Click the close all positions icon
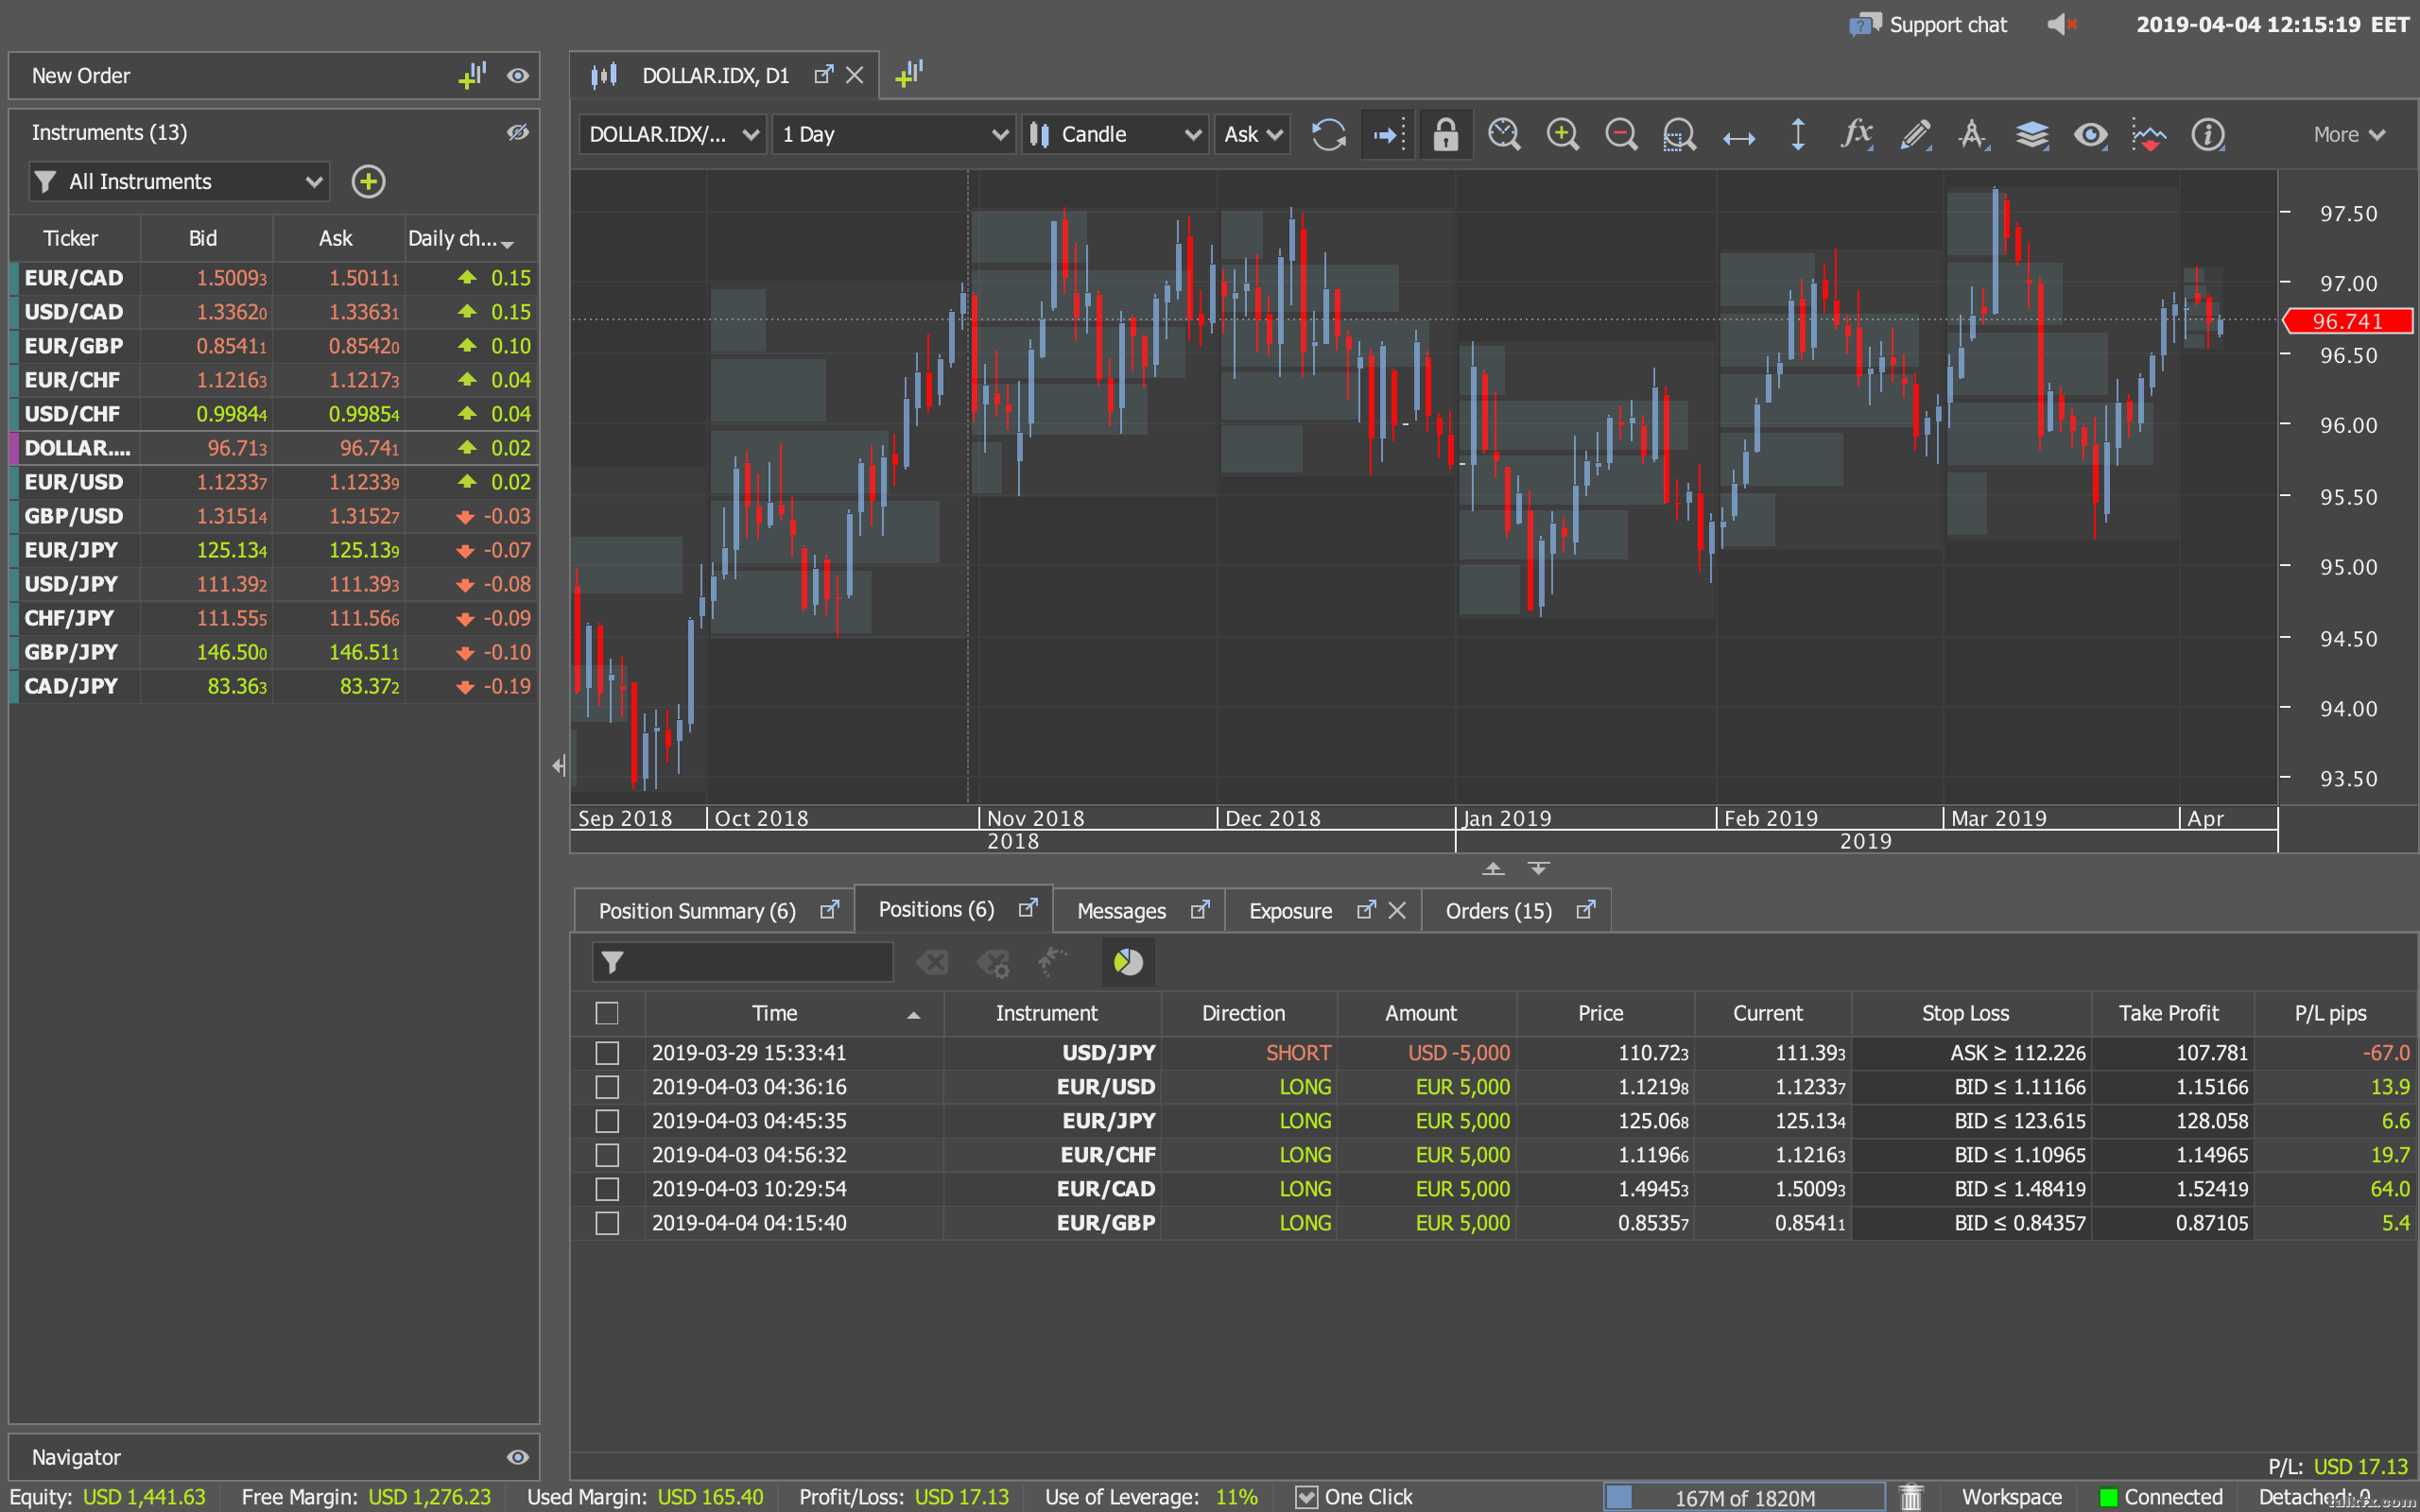2420x1512 pixels. 932,962
